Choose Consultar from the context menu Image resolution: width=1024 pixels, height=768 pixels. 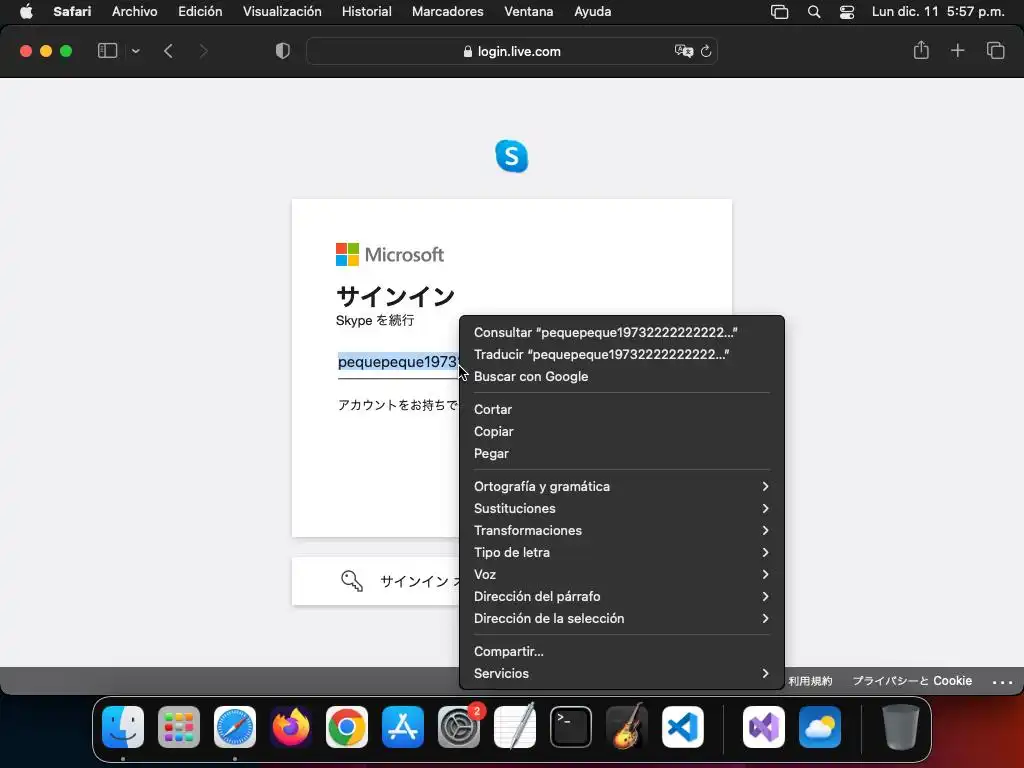coord(622,332)
